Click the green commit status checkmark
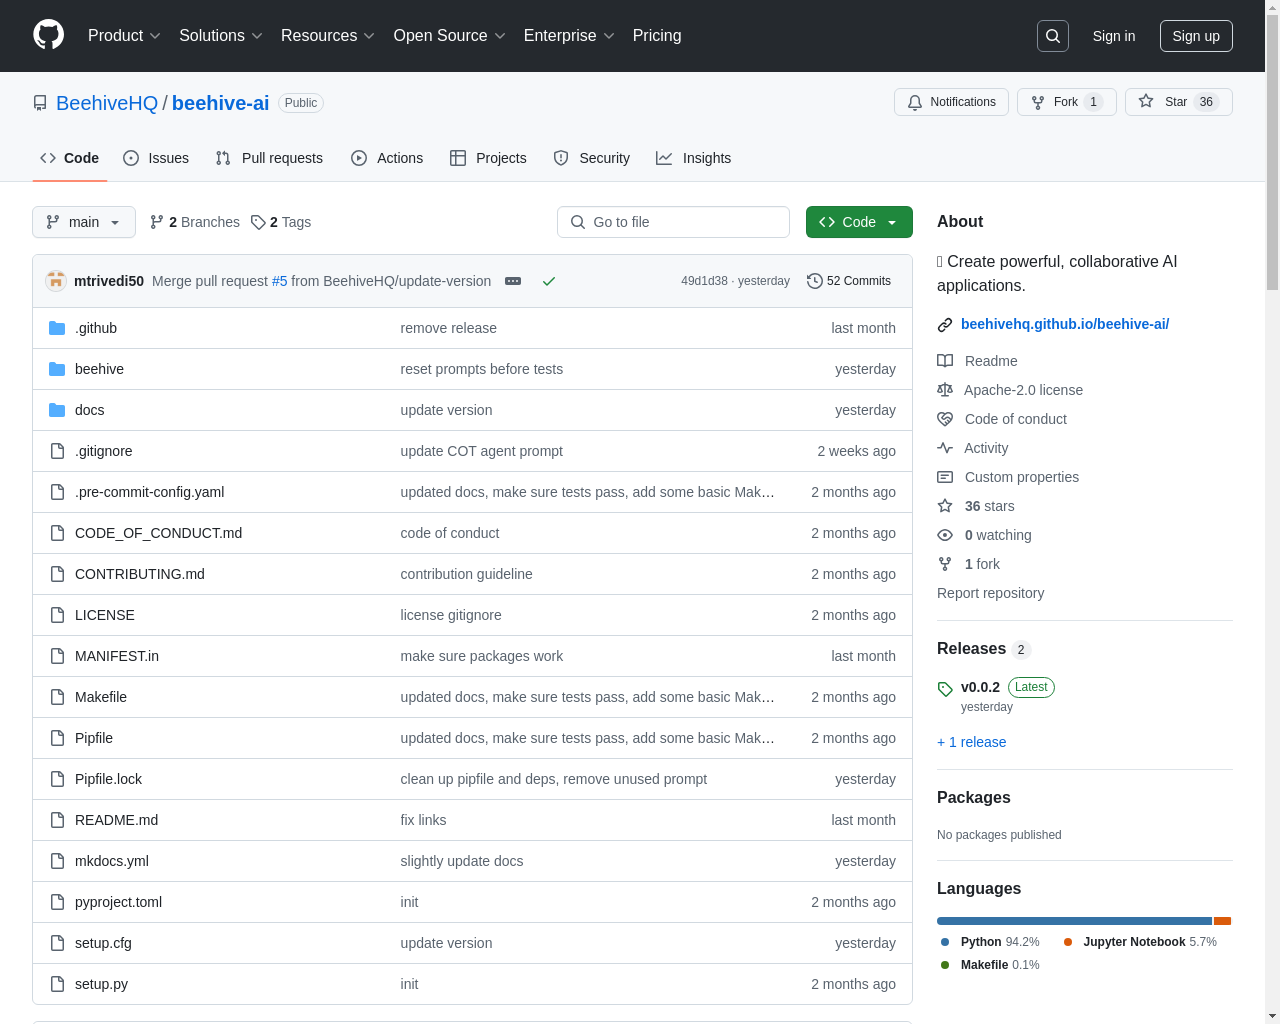 click(549, 281)
